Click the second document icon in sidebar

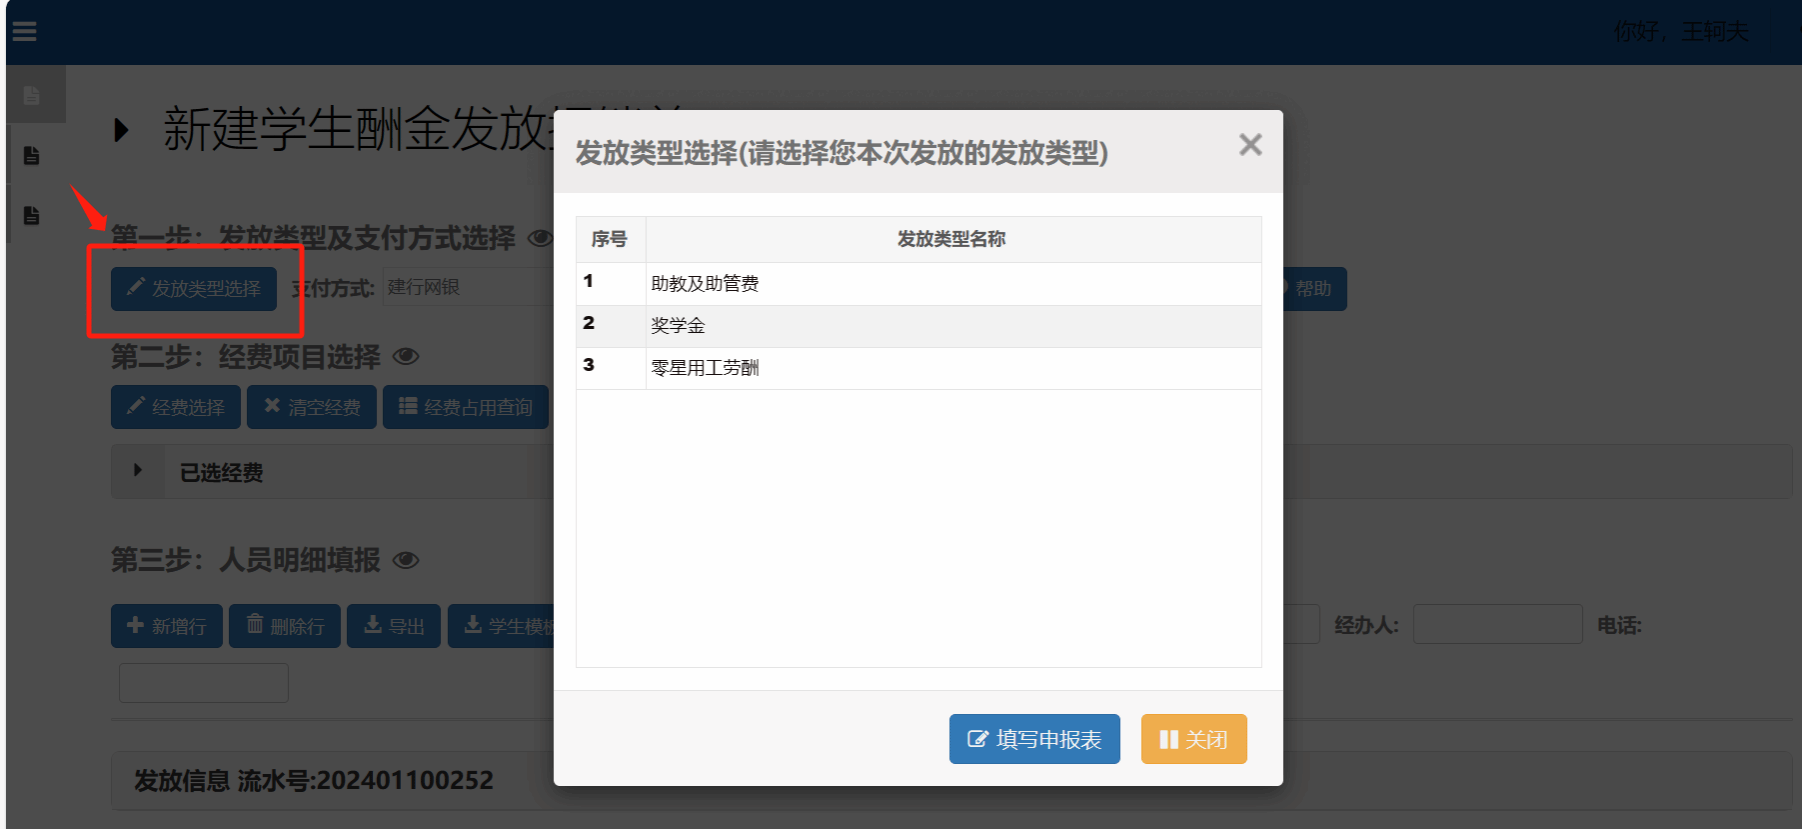coord(32,156)
